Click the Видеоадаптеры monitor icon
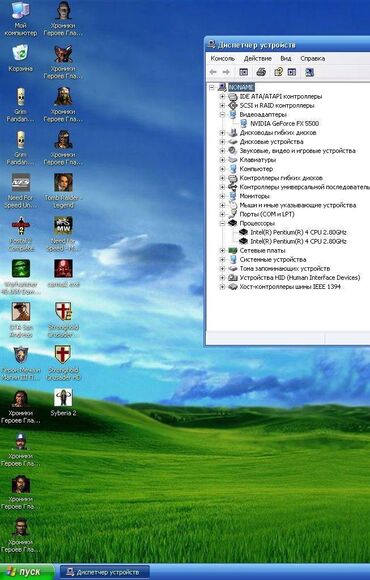Image resolution: width=370 pixels, height=580 pixels. pos(232,115)
